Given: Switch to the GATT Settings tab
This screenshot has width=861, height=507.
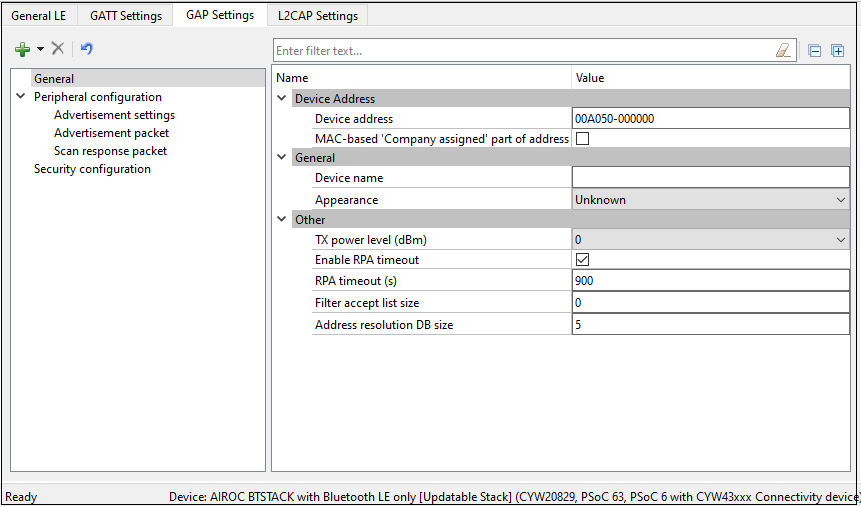Looking at the screenshot, I should [x=126, y=16].
